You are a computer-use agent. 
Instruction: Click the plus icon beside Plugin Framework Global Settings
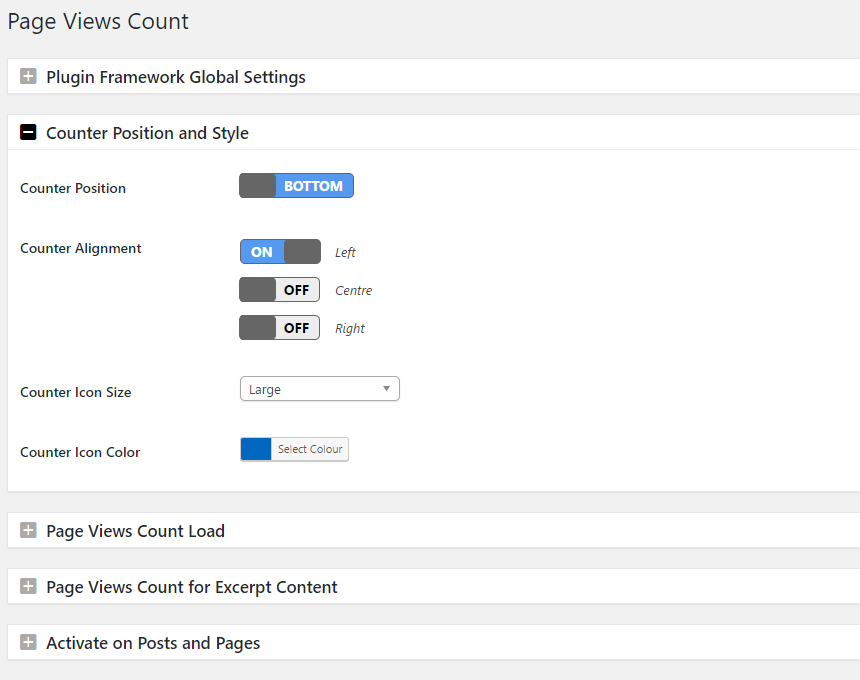(28, 77)
